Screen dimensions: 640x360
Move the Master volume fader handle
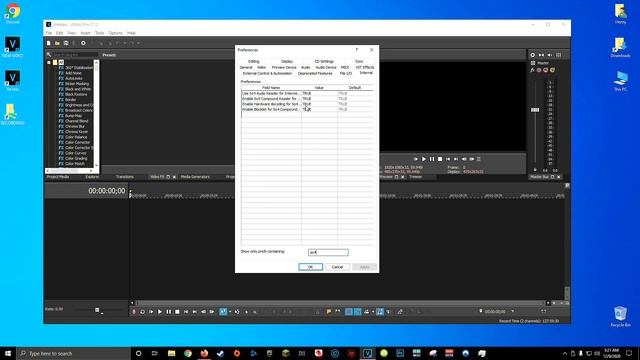535,110
